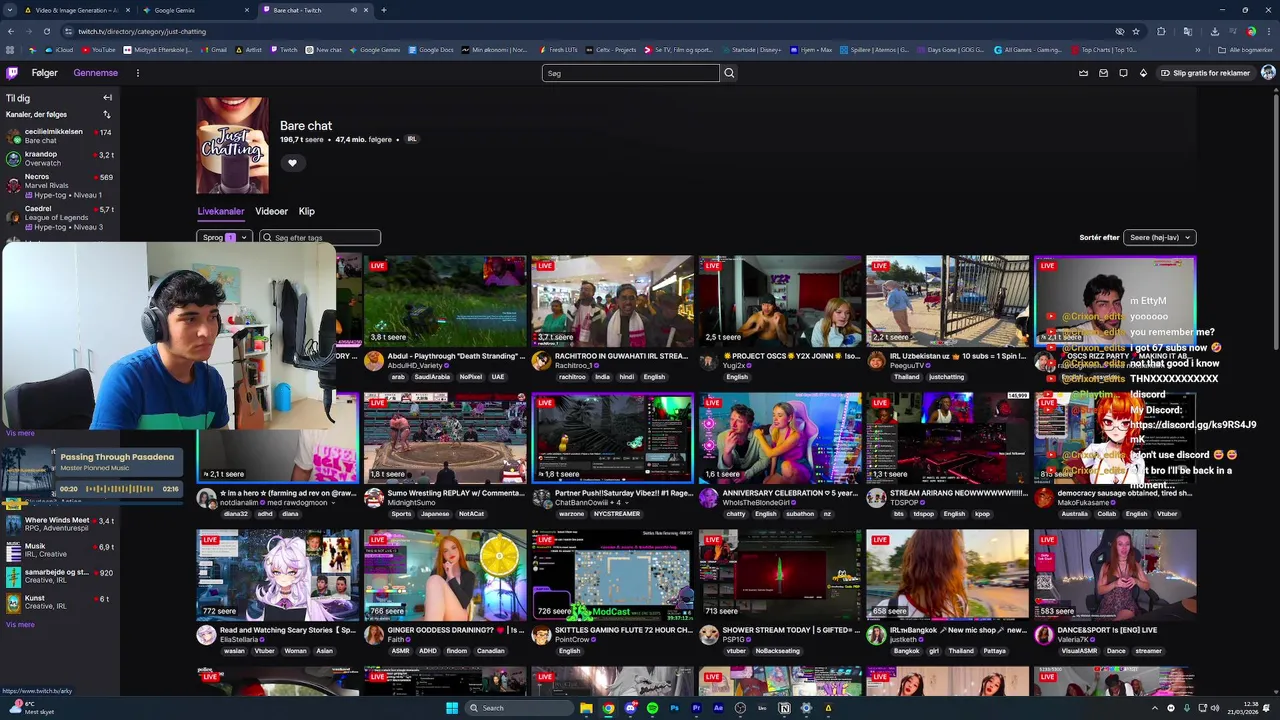Viewport: 1280px width, 720px height.
Task: Open Notion from taskbar
Action: [x=784, y=708]
